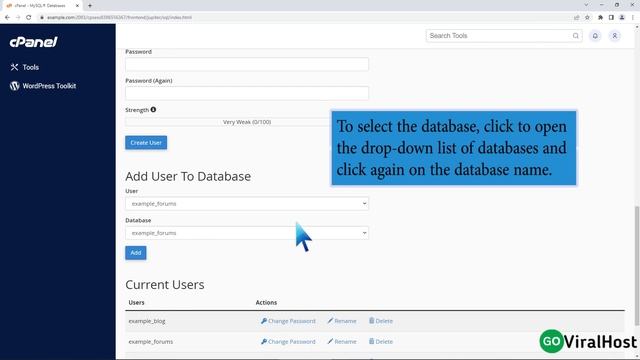Click the trash icon for example_forums
Screen dimensions: 640x360
click(x=371, y=341)
